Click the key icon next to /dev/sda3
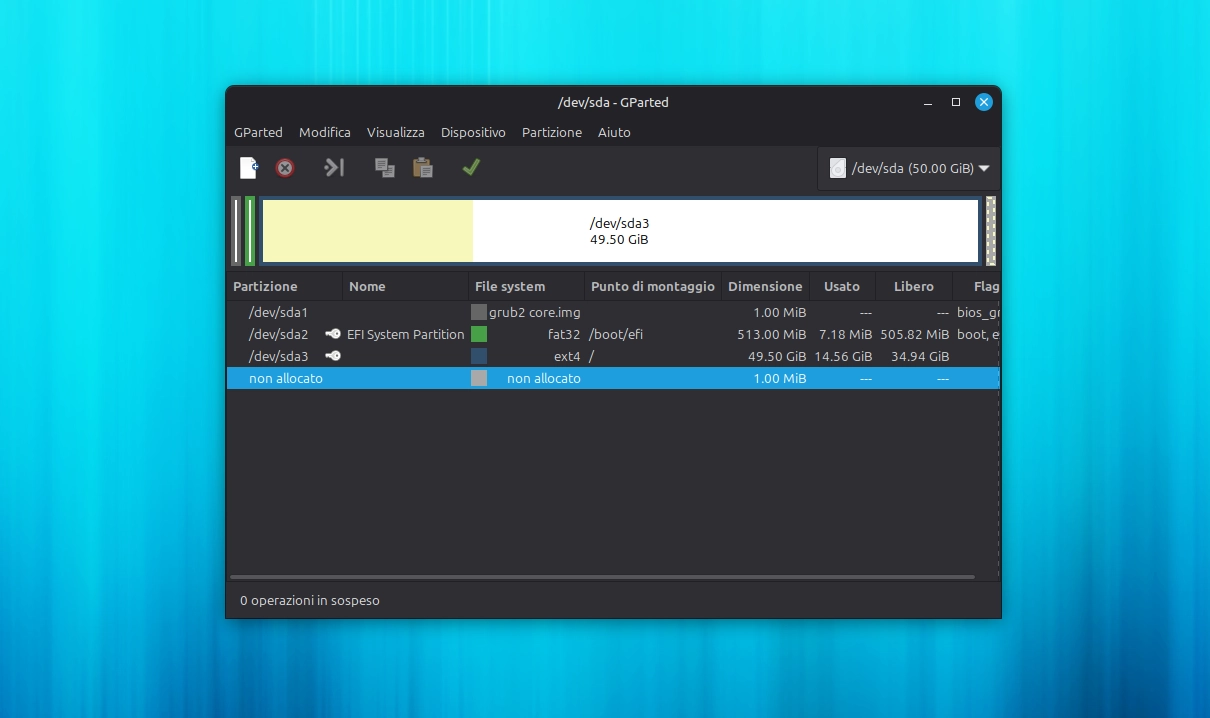 [x=332, y=356]
